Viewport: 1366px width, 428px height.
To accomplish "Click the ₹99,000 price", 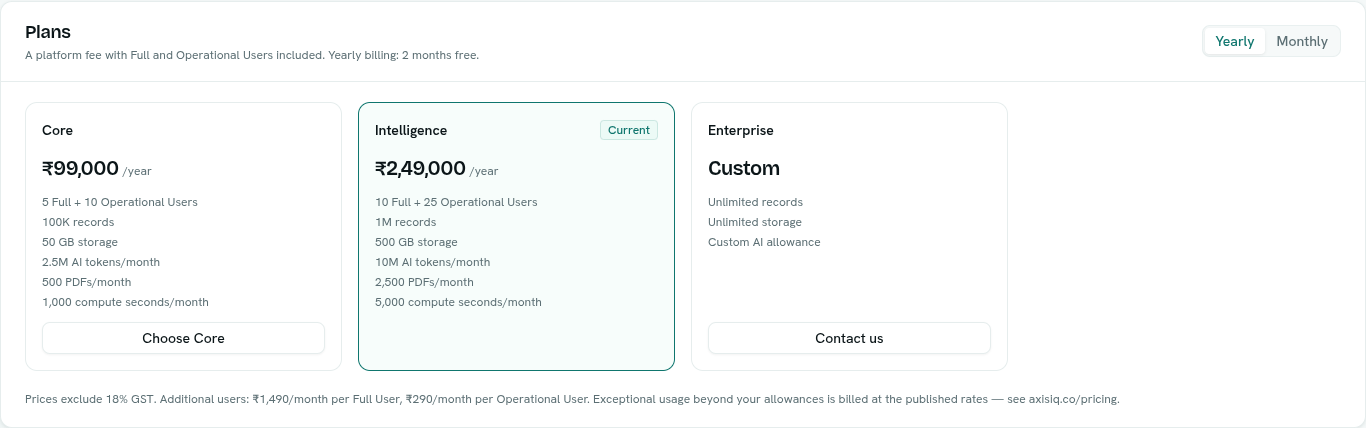I will (x=80, y=168).
